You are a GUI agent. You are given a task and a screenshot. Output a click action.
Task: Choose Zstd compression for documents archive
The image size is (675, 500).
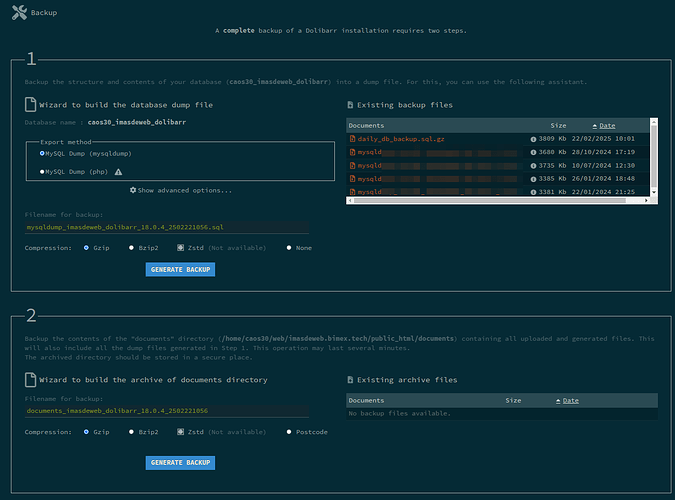click(x=180, y=432)
